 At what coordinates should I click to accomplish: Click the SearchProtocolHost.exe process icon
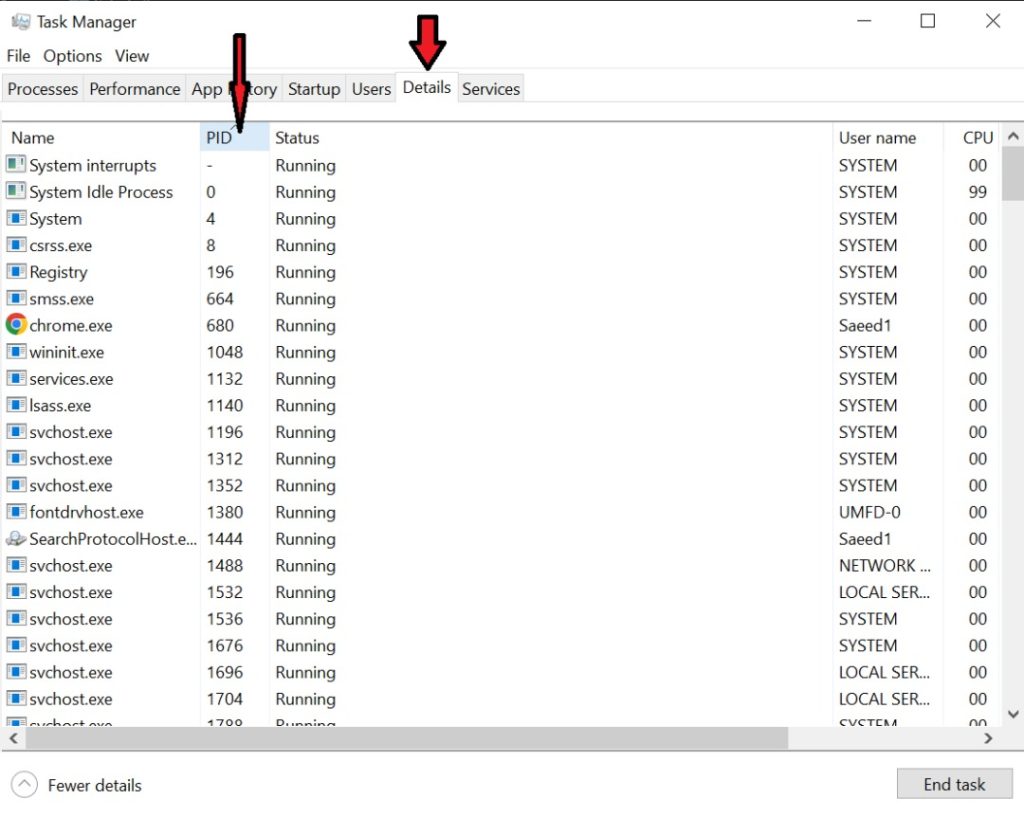16,539
